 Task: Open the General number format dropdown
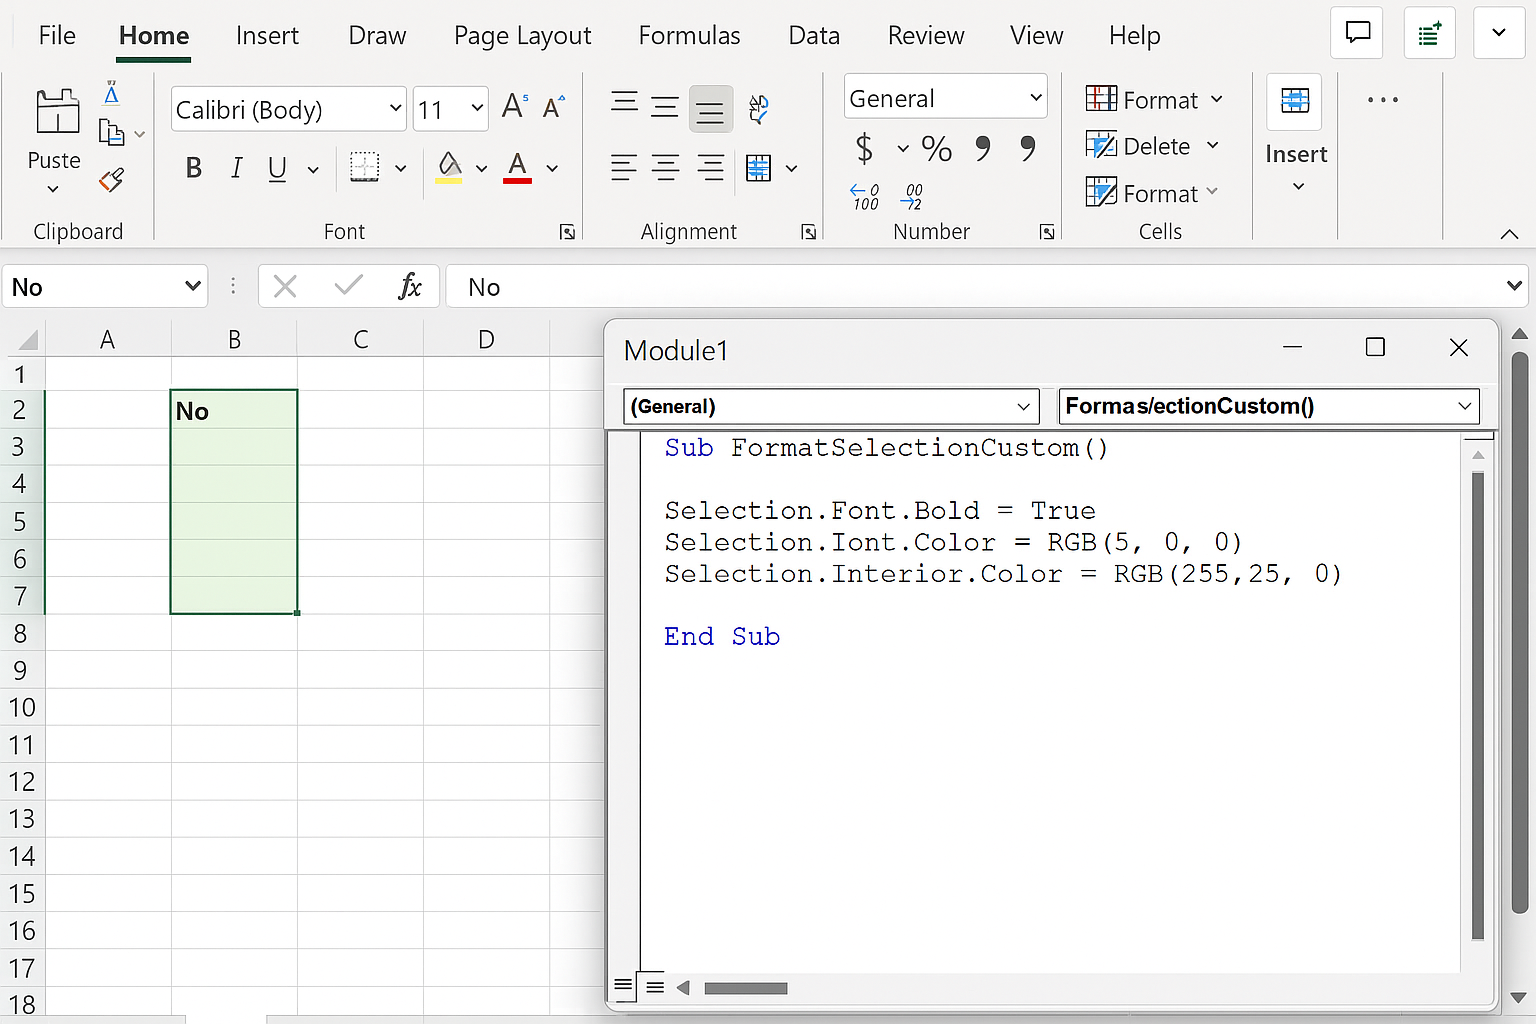[x=1036, y=97]
